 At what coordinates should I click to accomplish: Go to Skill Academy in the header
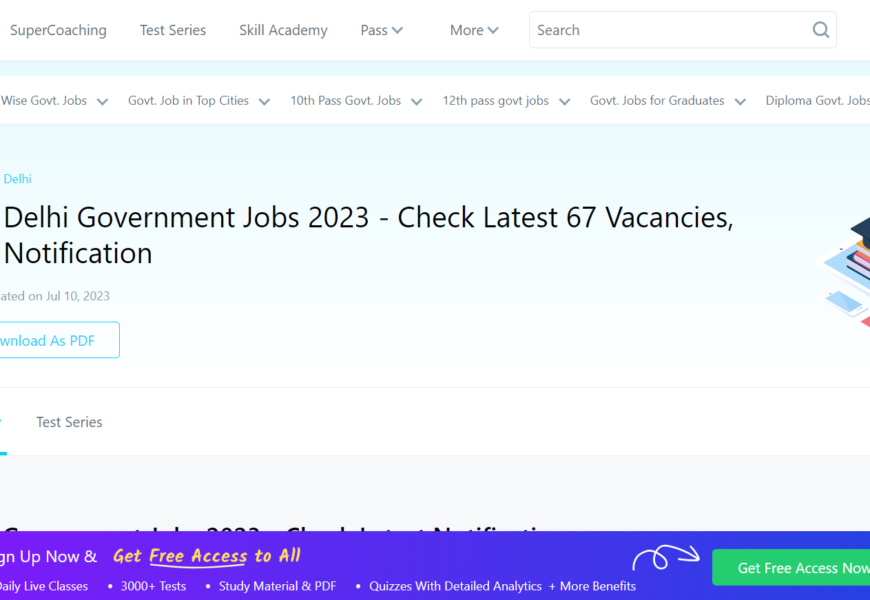pos(283,30)
